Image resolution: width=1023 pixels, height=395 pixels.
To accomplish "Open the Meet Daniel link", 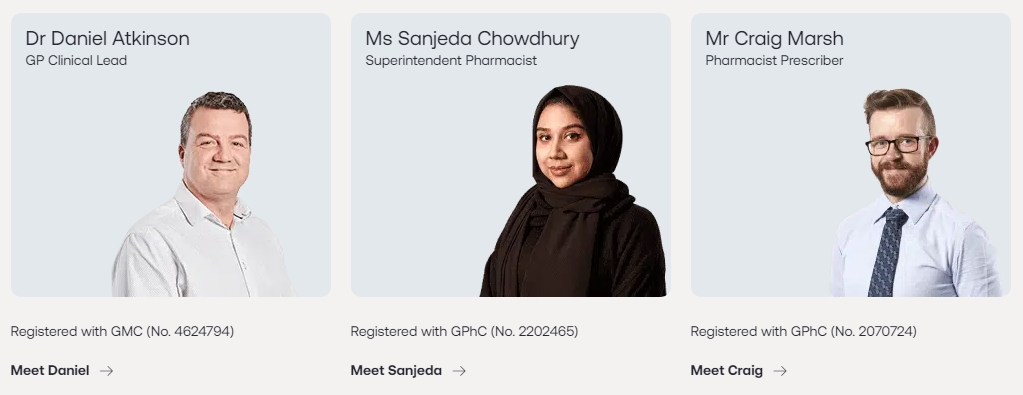I will (x=62, y=371).
